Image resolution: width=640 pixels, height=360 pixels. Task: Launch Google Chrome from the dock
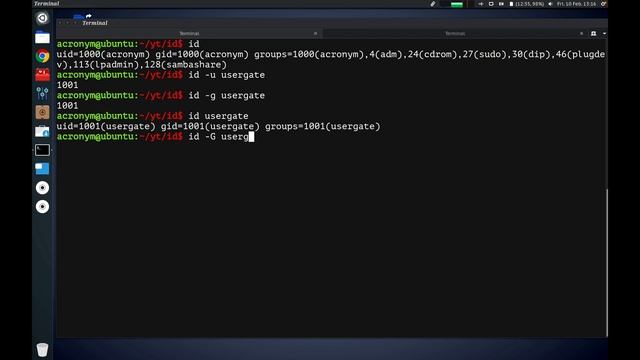pyautogui.click(x=42, y=56)
